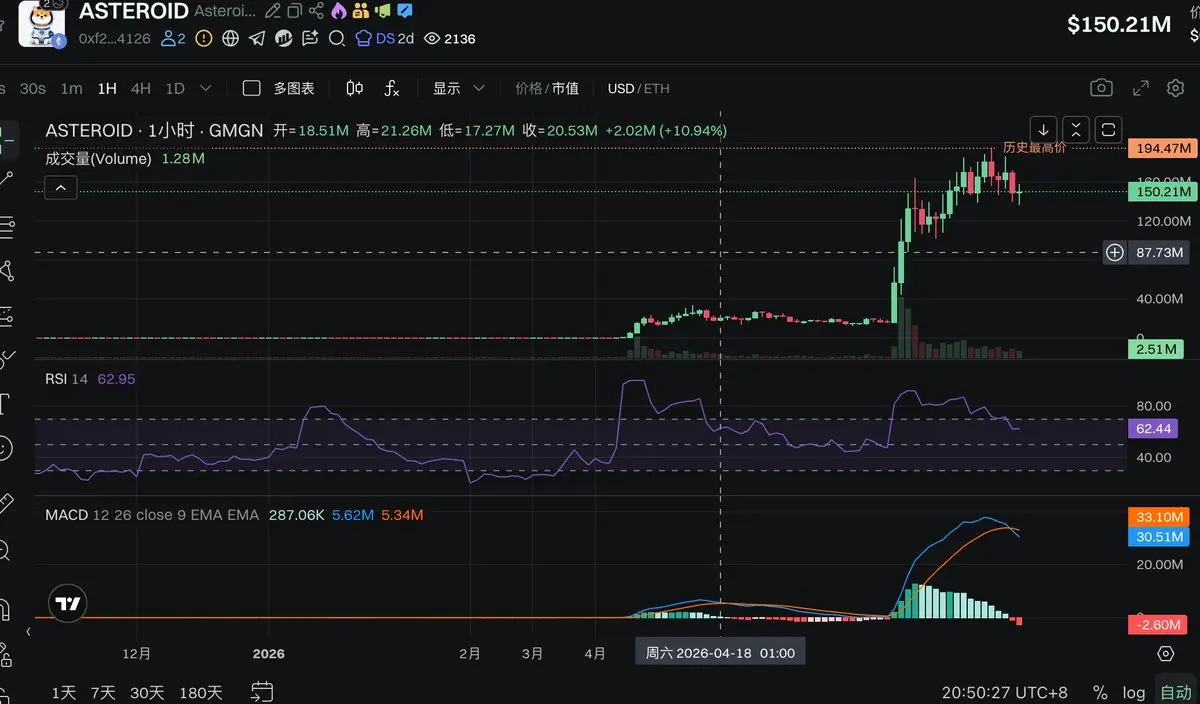This screenshot has width=1200, height=704.
Task: Switch the denomination to ETH
Action: click(x=657, y=88)
